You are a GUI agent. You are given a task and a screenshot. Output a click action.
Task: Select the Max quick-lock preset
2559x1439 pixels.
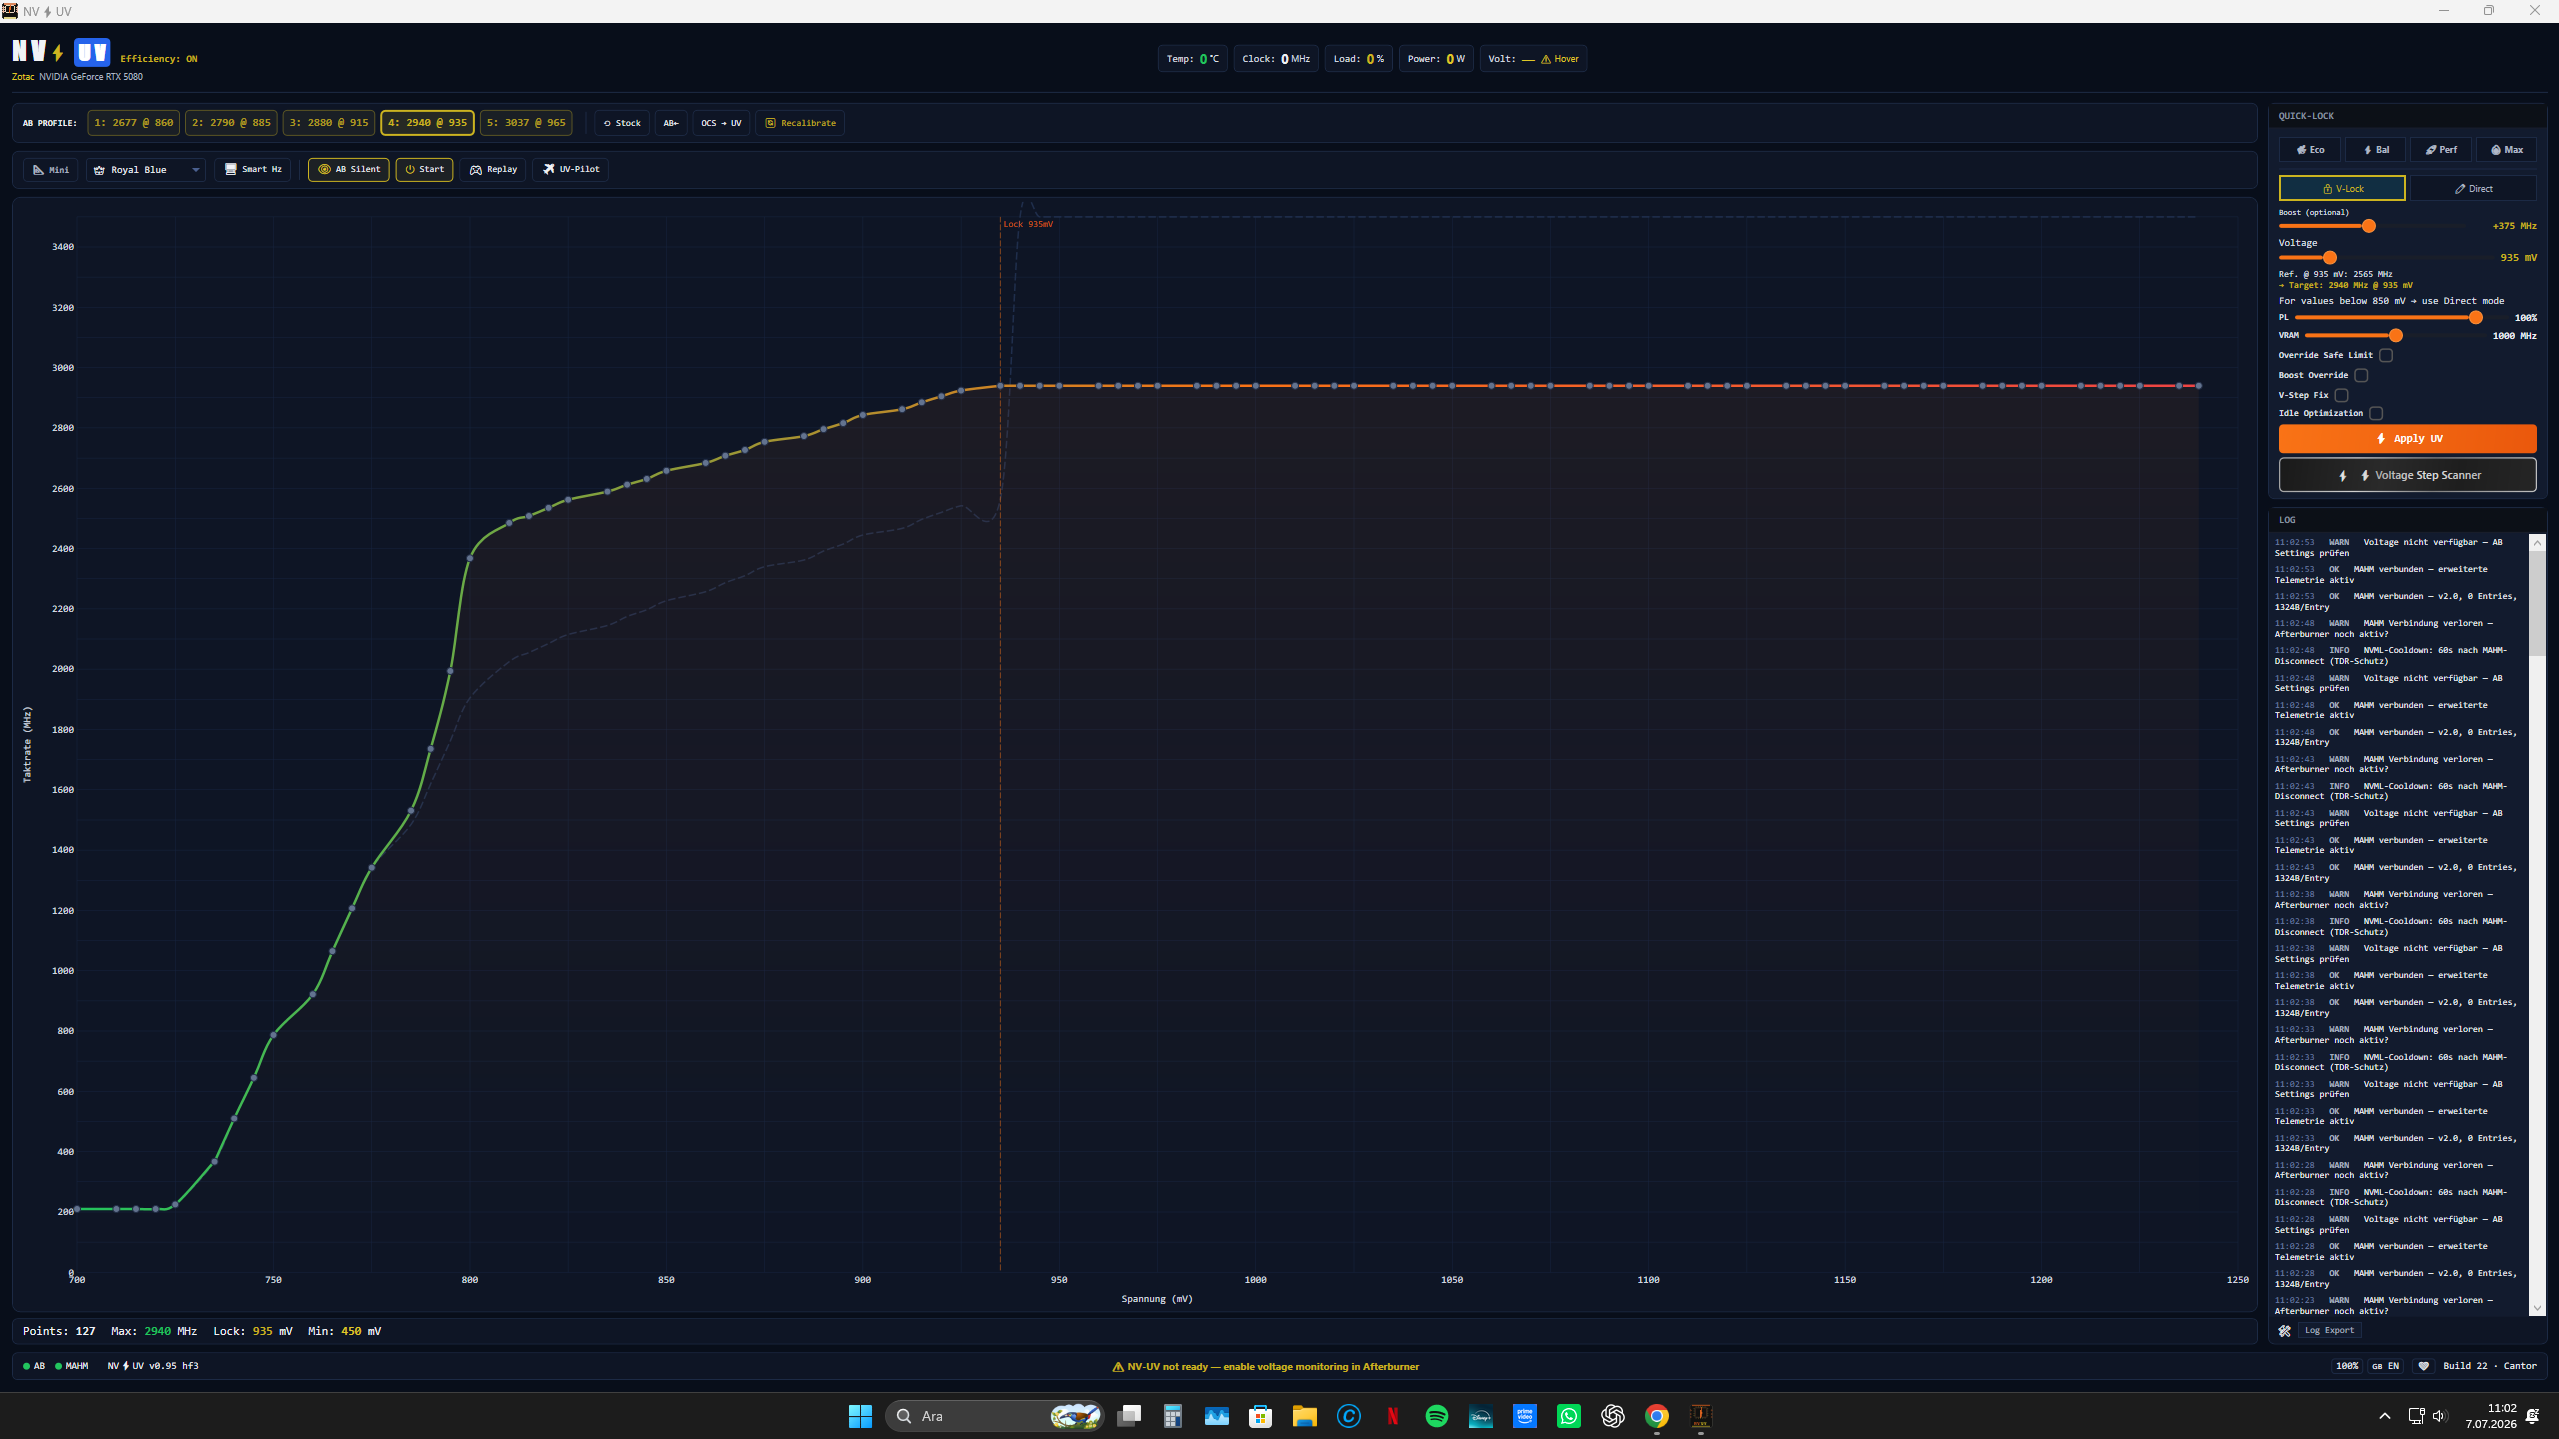2506,150
